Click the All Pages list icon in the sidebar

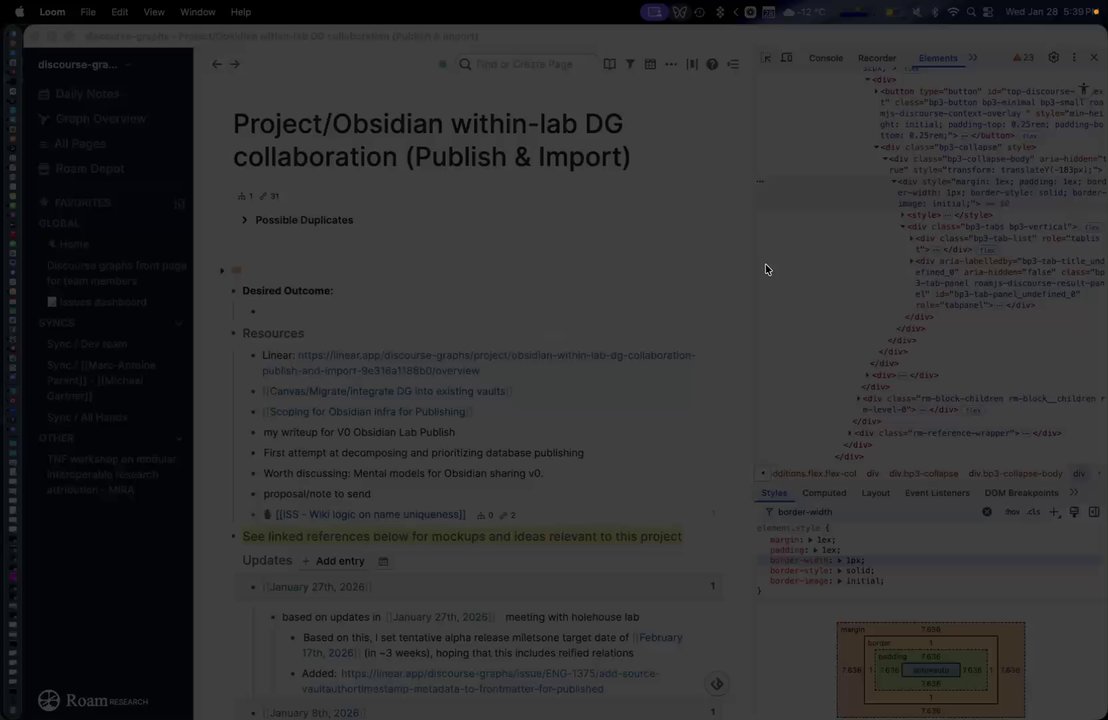[44, 144]
